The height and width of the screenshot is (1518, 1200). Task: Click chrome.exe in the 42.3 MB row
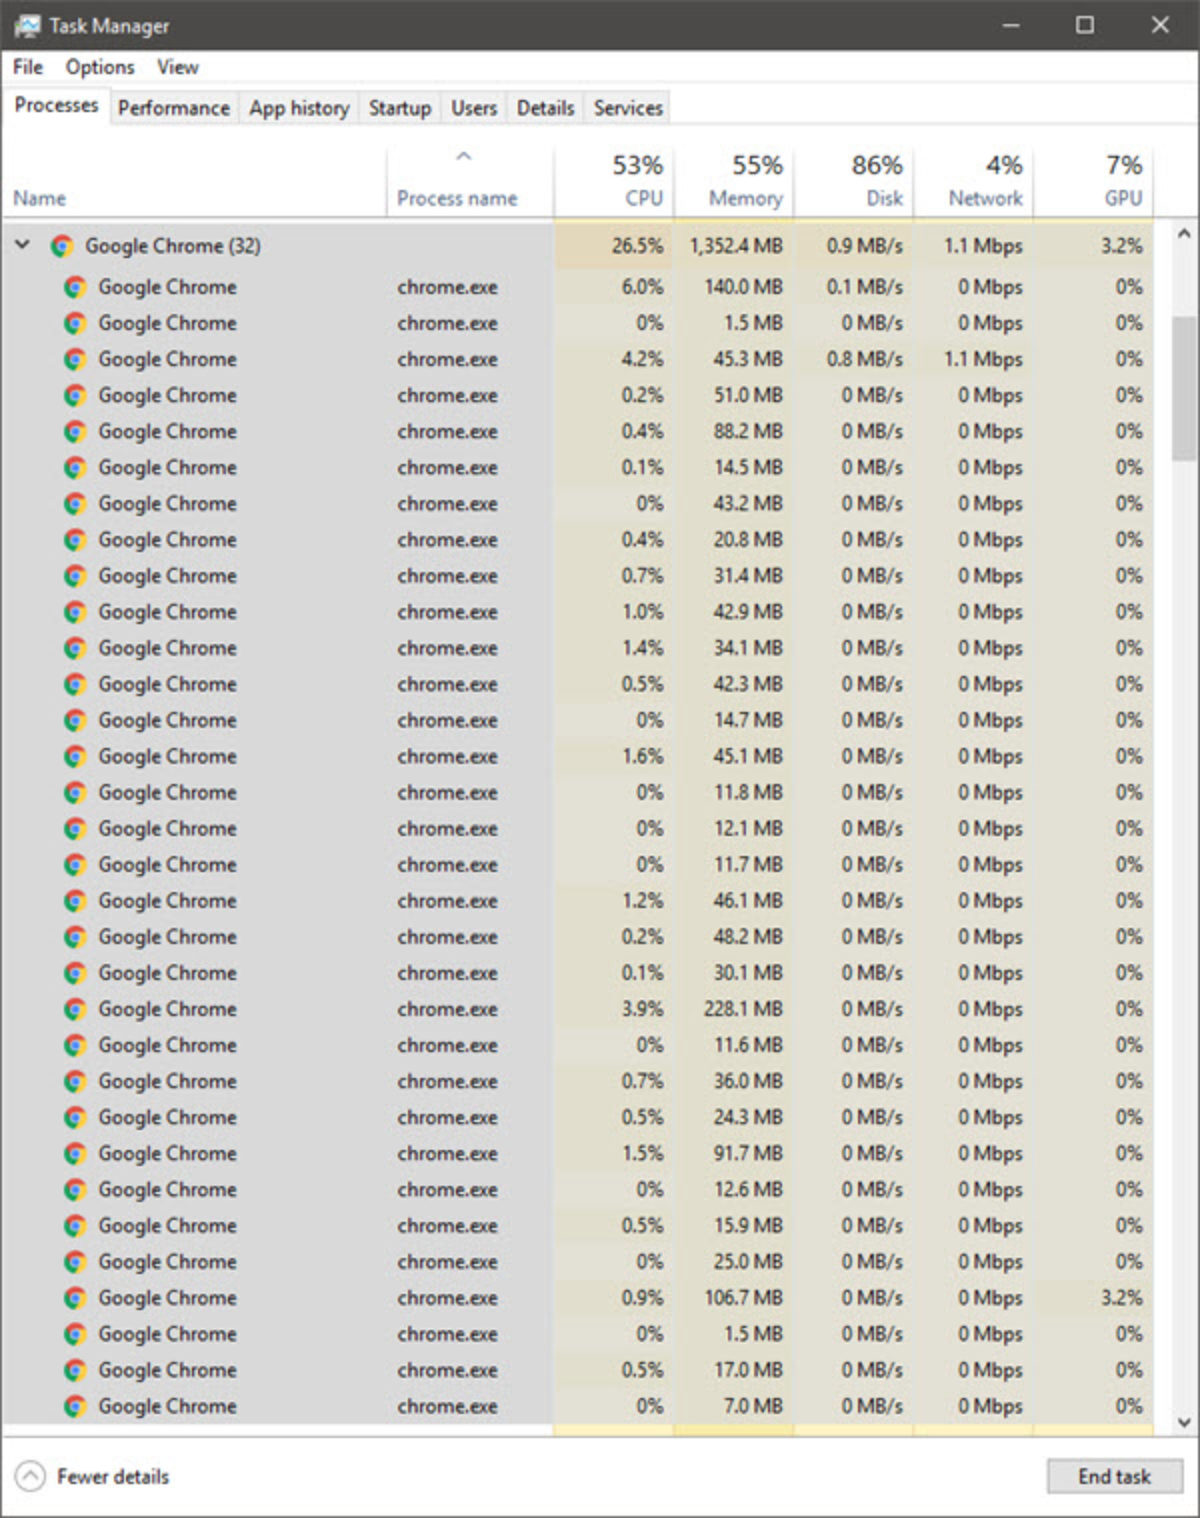point(447,685)
